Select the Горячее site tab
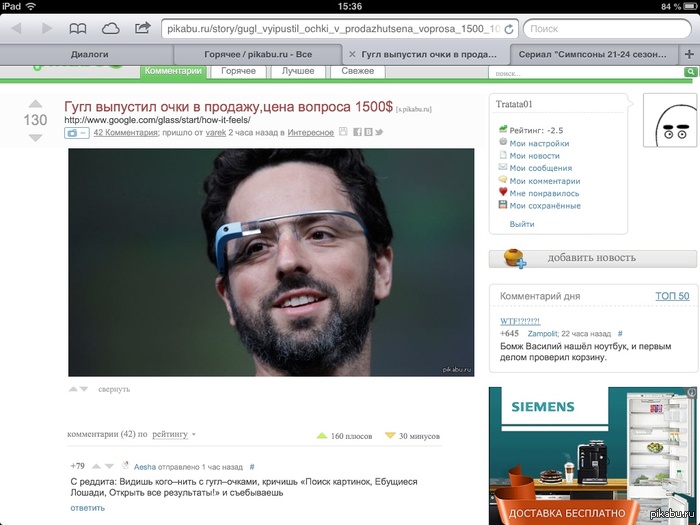The height and width of the screenshot is (525, 700). click(x=238, y=71)
